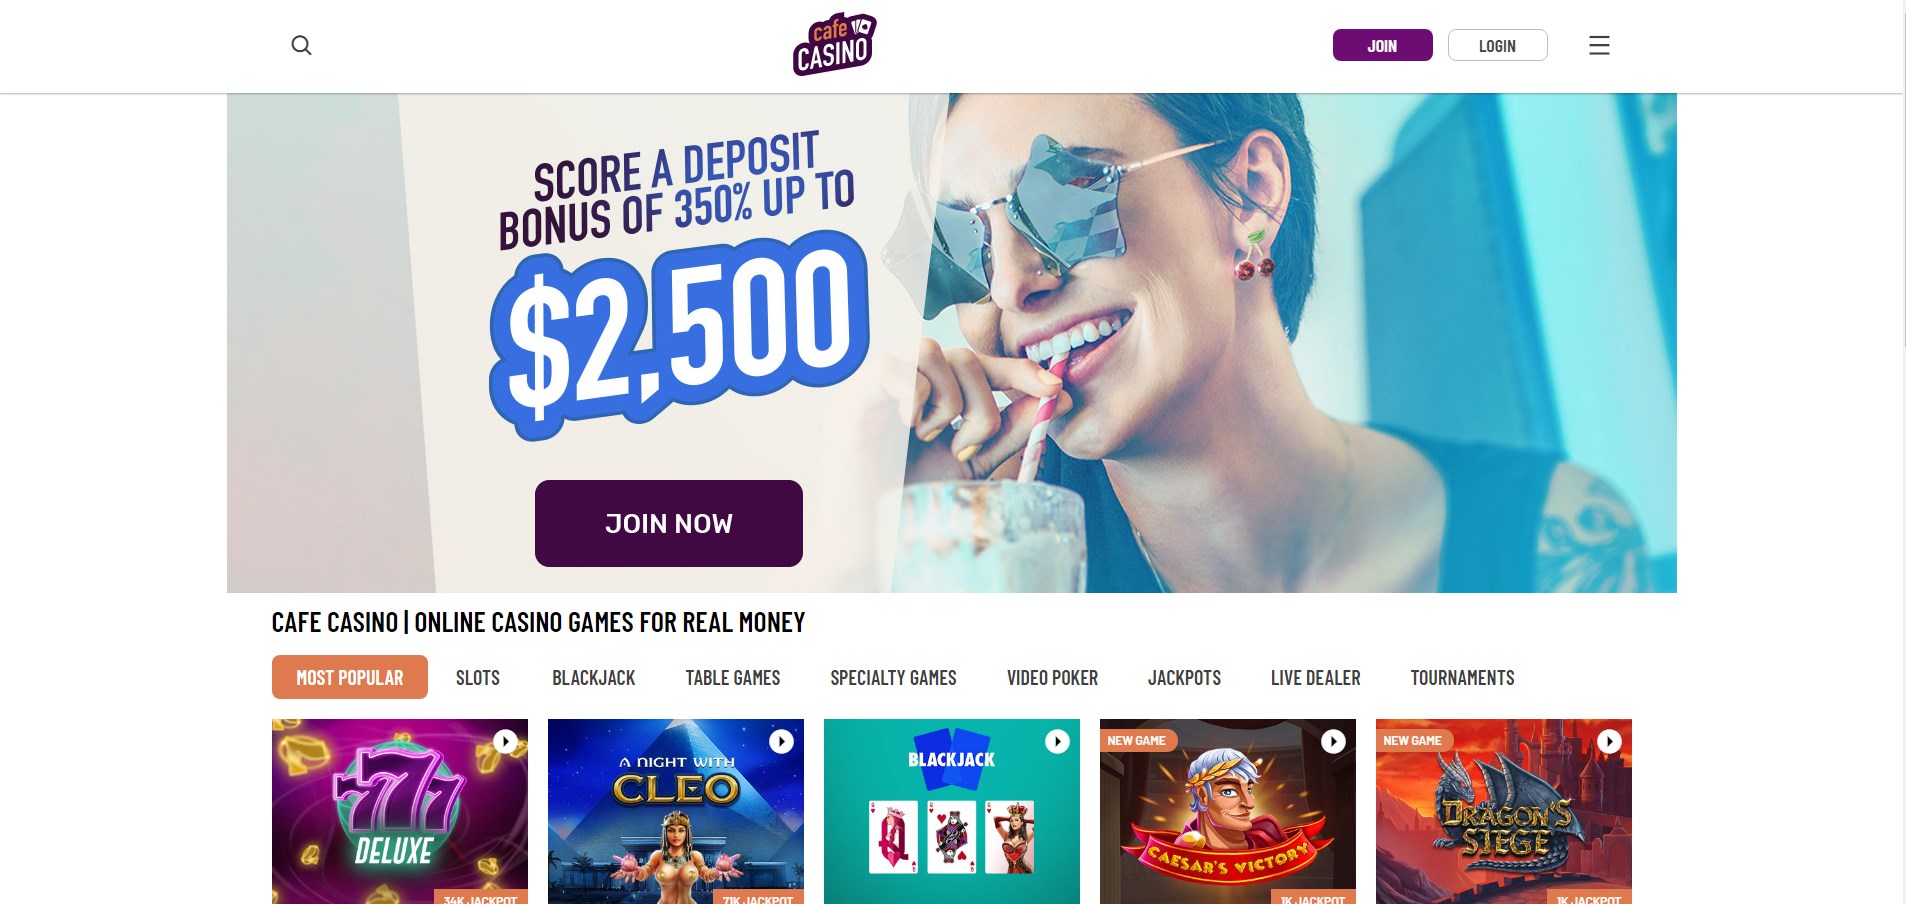Open the search magnifier icon
The height and width of the screenshot is (904, 1906).
pyautogui.click(x=301, y=45)
